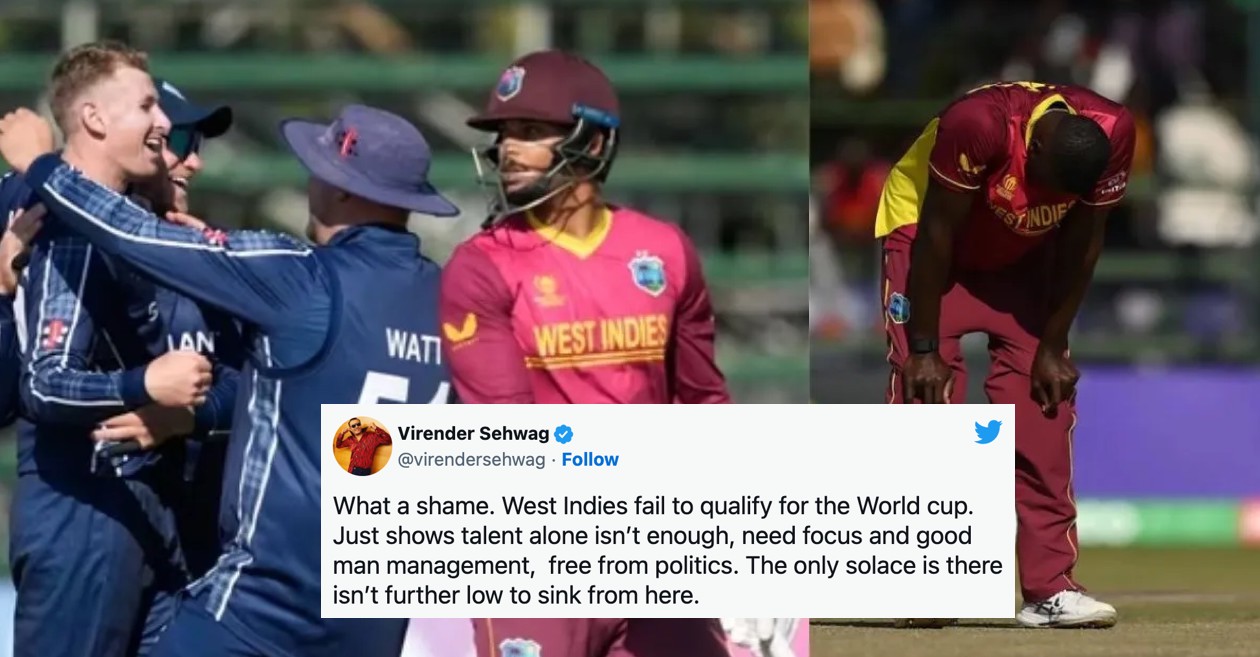Click the @virendersehwag handle
This screenshot has height=657, width=1260.
coord(472,459)
